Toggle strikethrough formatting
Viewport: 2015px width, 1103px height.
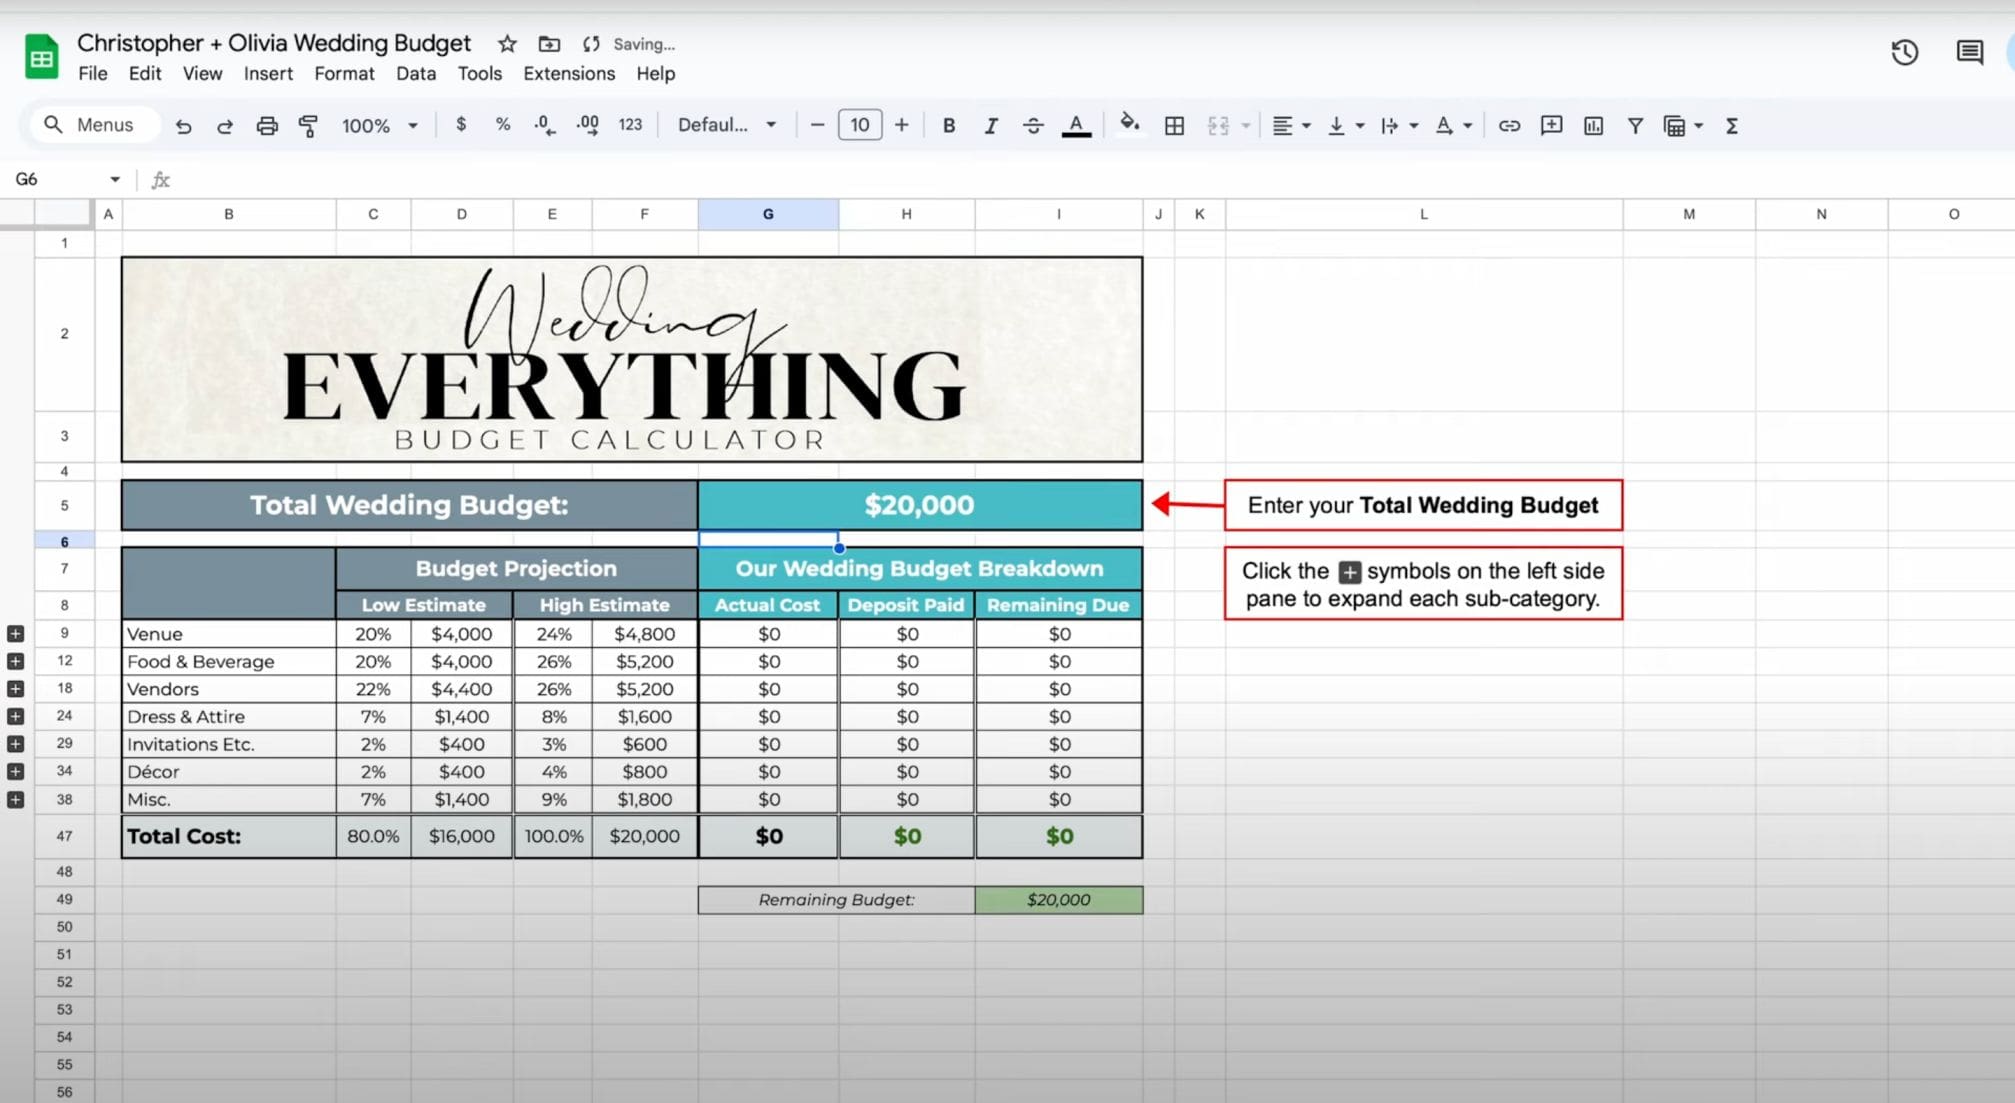(1032, 125)
